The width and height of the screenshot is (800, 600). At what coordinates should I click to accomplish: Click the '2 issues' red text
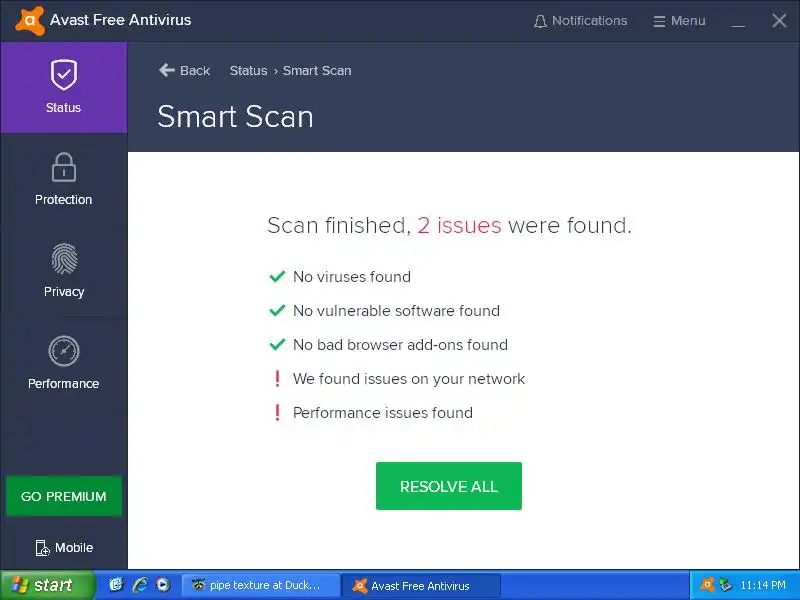tap(459, 225)
